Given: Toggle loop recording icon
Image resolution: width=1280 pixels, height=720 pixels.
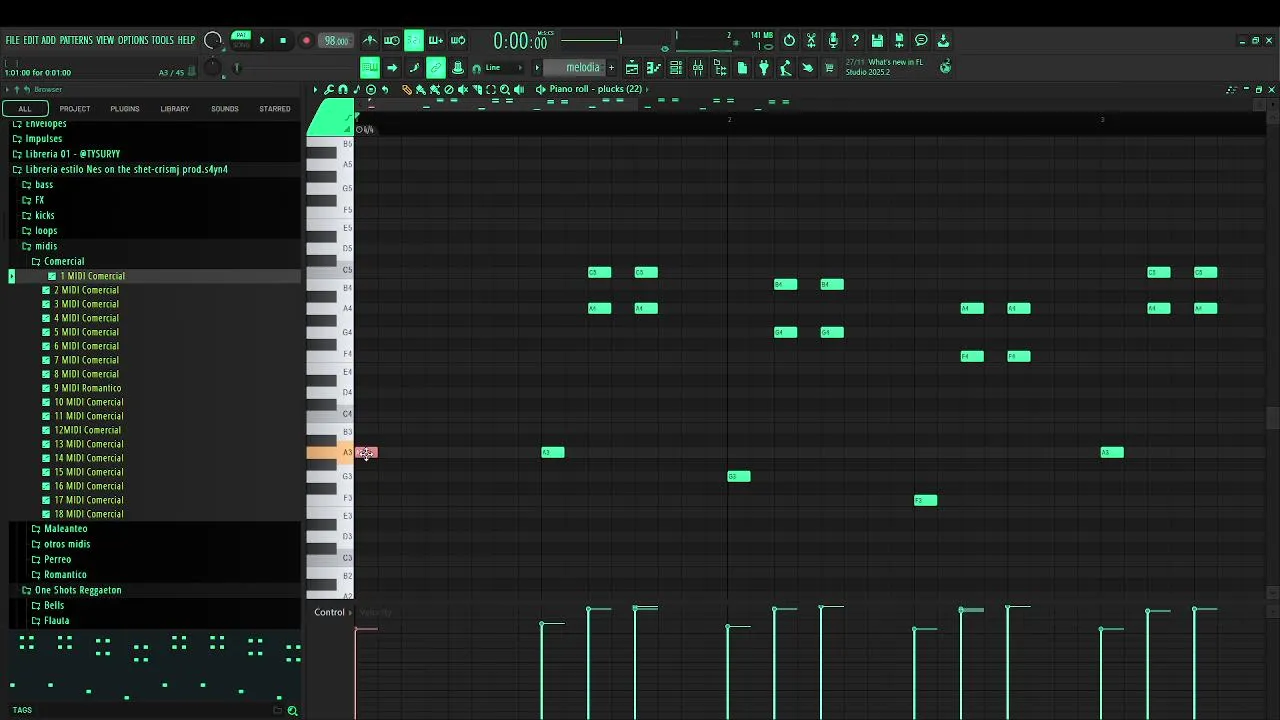Looking at the screenshot, I should pos(458,41).
